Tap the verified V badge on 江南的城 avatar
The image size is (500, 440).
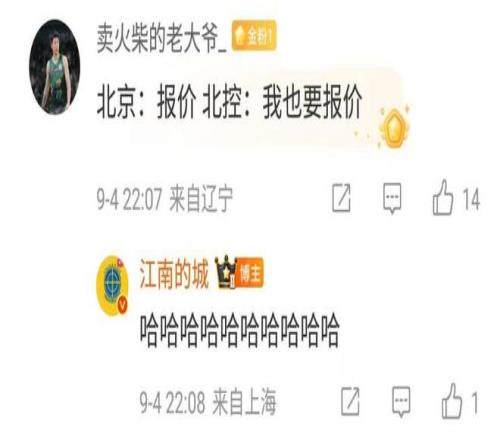coord(122,304)
